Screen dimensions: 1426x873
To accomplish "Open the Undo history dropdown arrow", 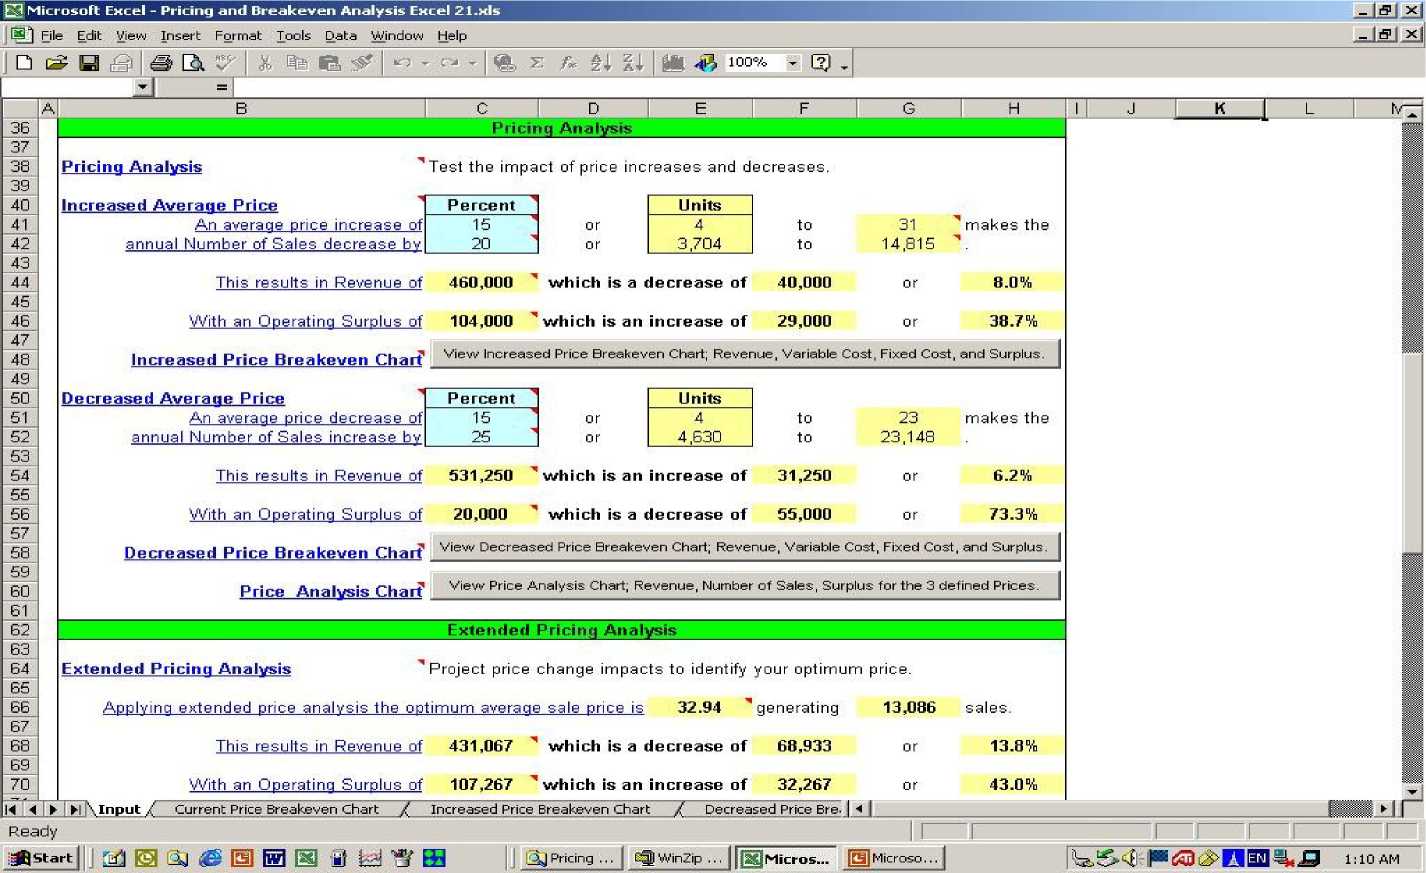I will (425, 63).
